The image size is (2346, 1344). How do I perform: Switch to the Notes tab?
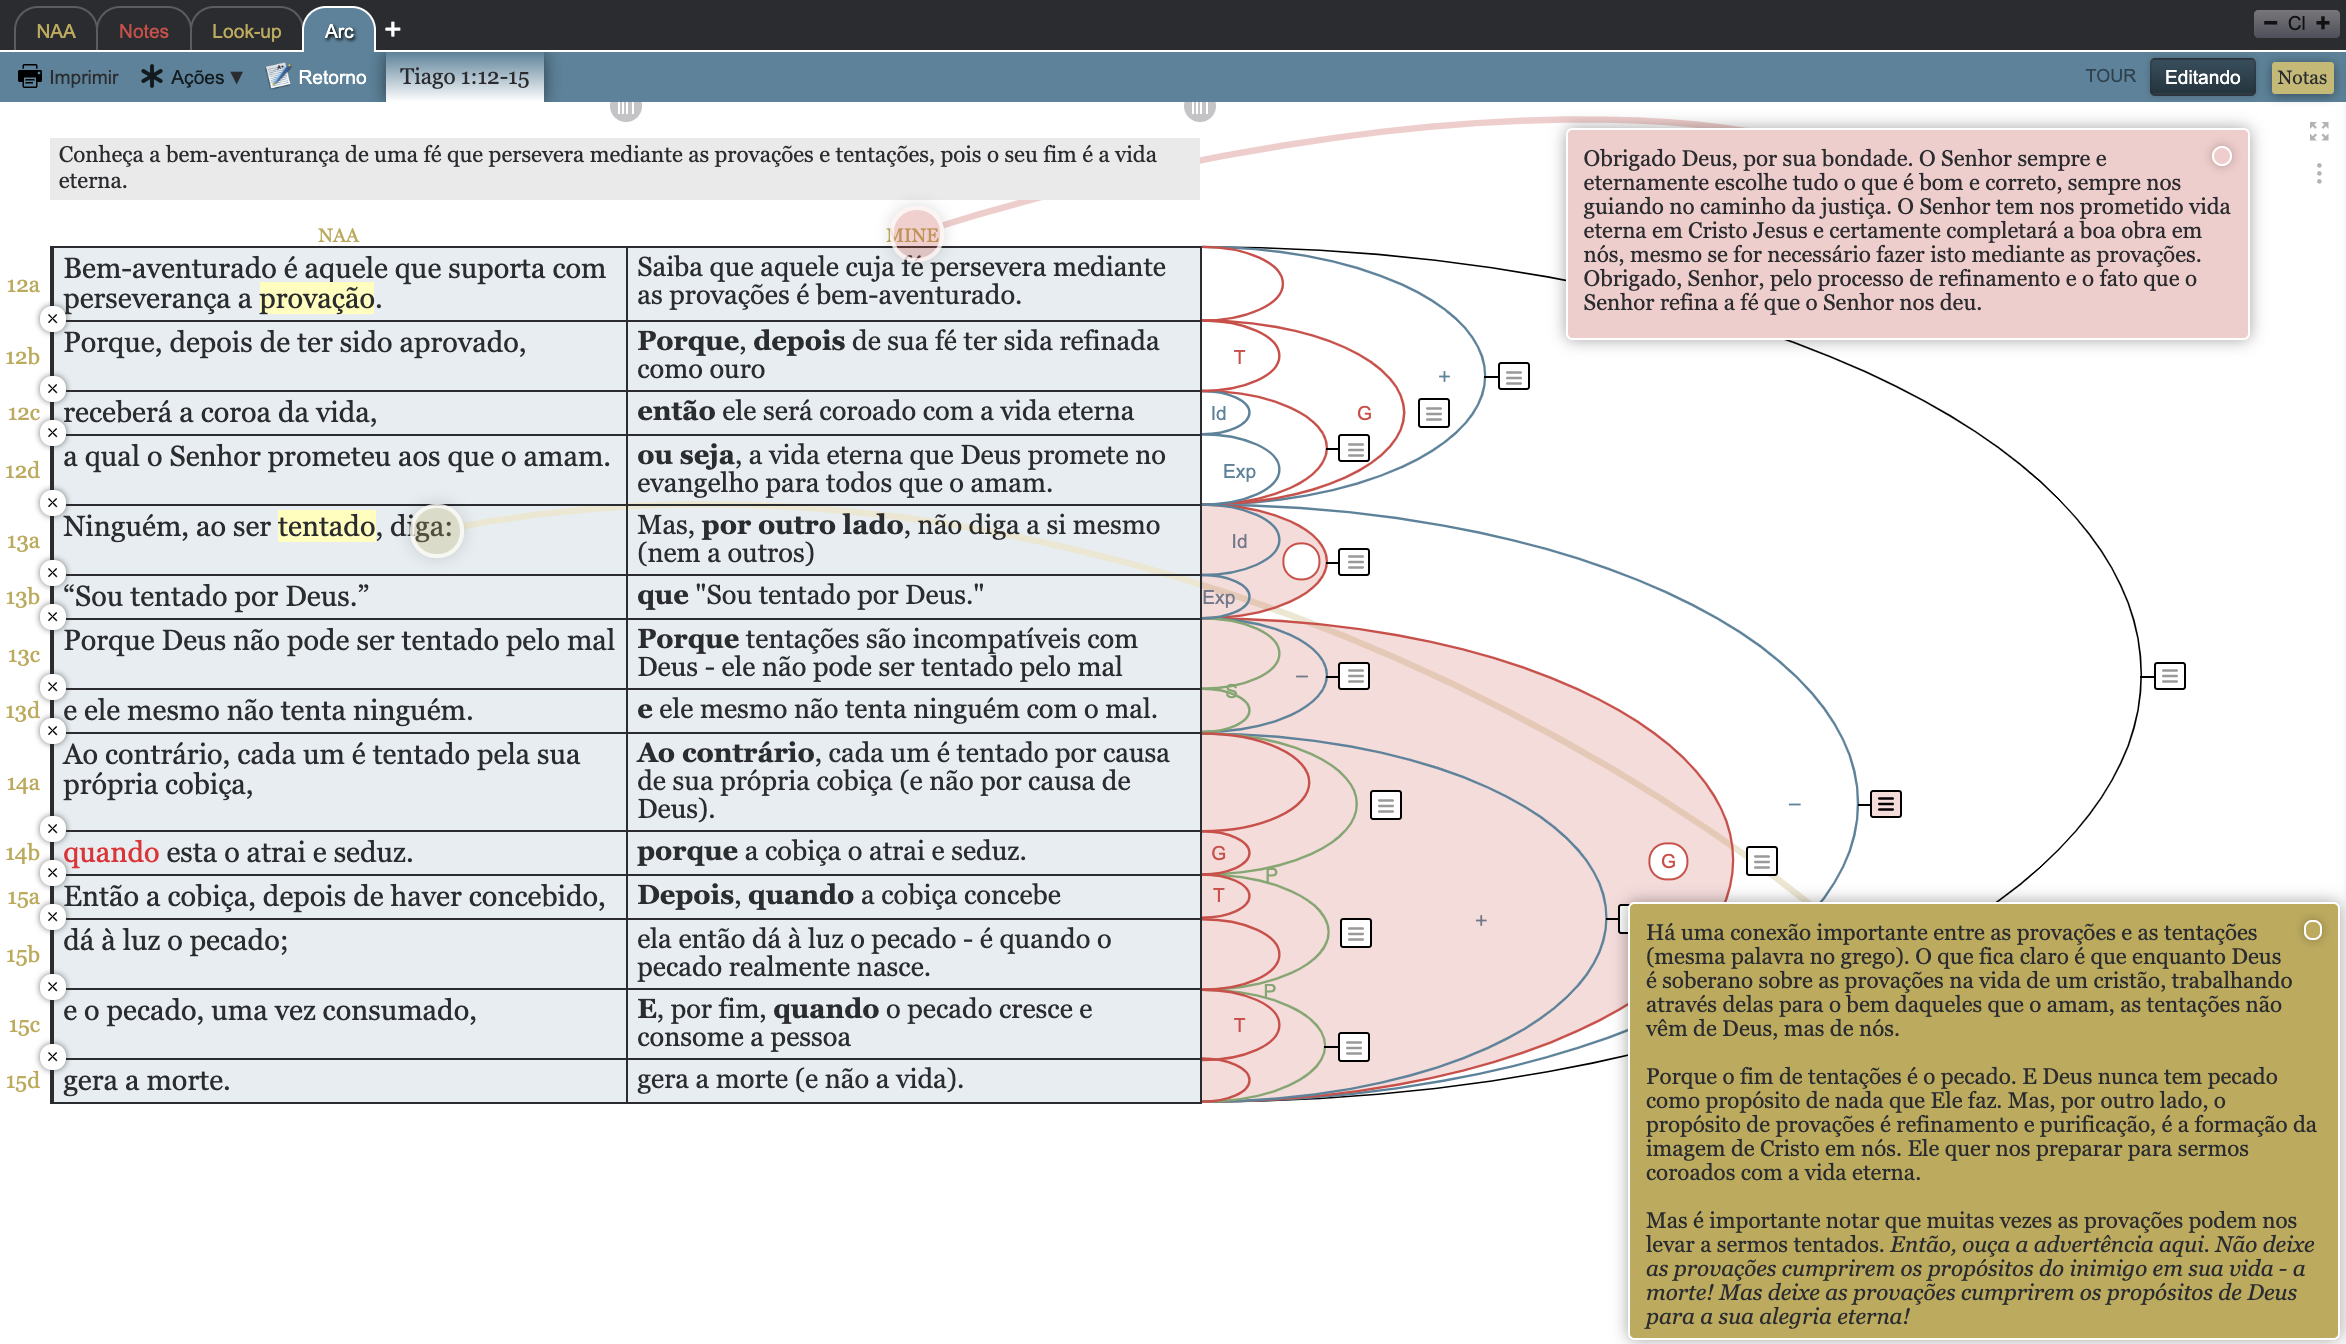pyautogui.click(x=143, y=31)
